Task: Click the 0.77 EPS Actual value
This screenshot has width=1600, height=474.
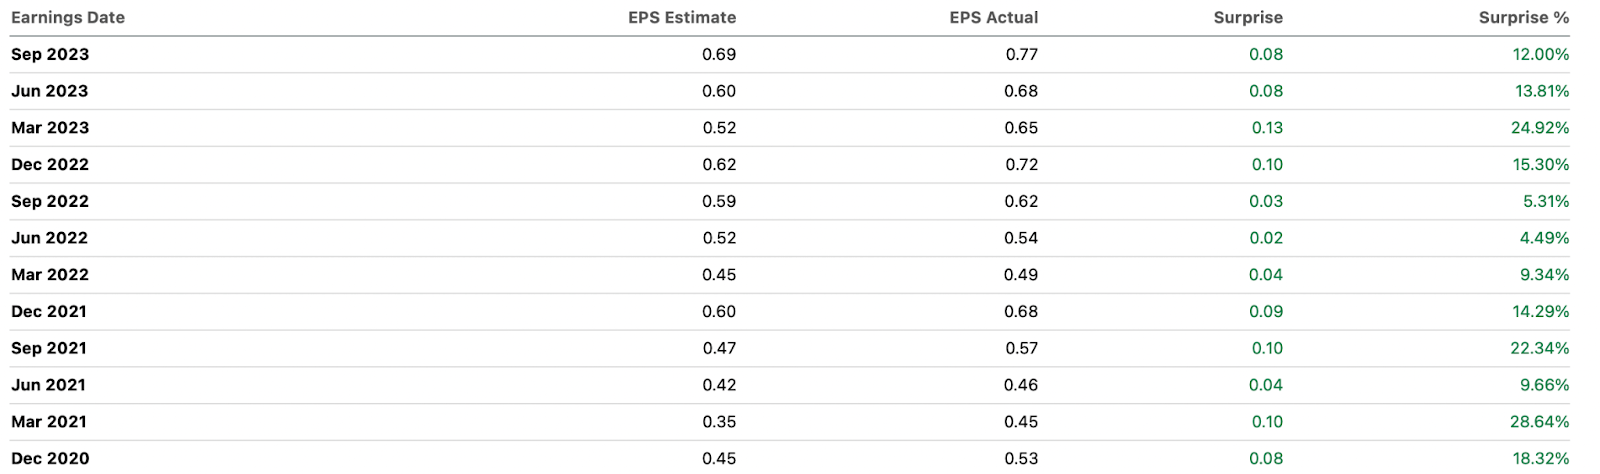Action: click(x=1021, y=54)
